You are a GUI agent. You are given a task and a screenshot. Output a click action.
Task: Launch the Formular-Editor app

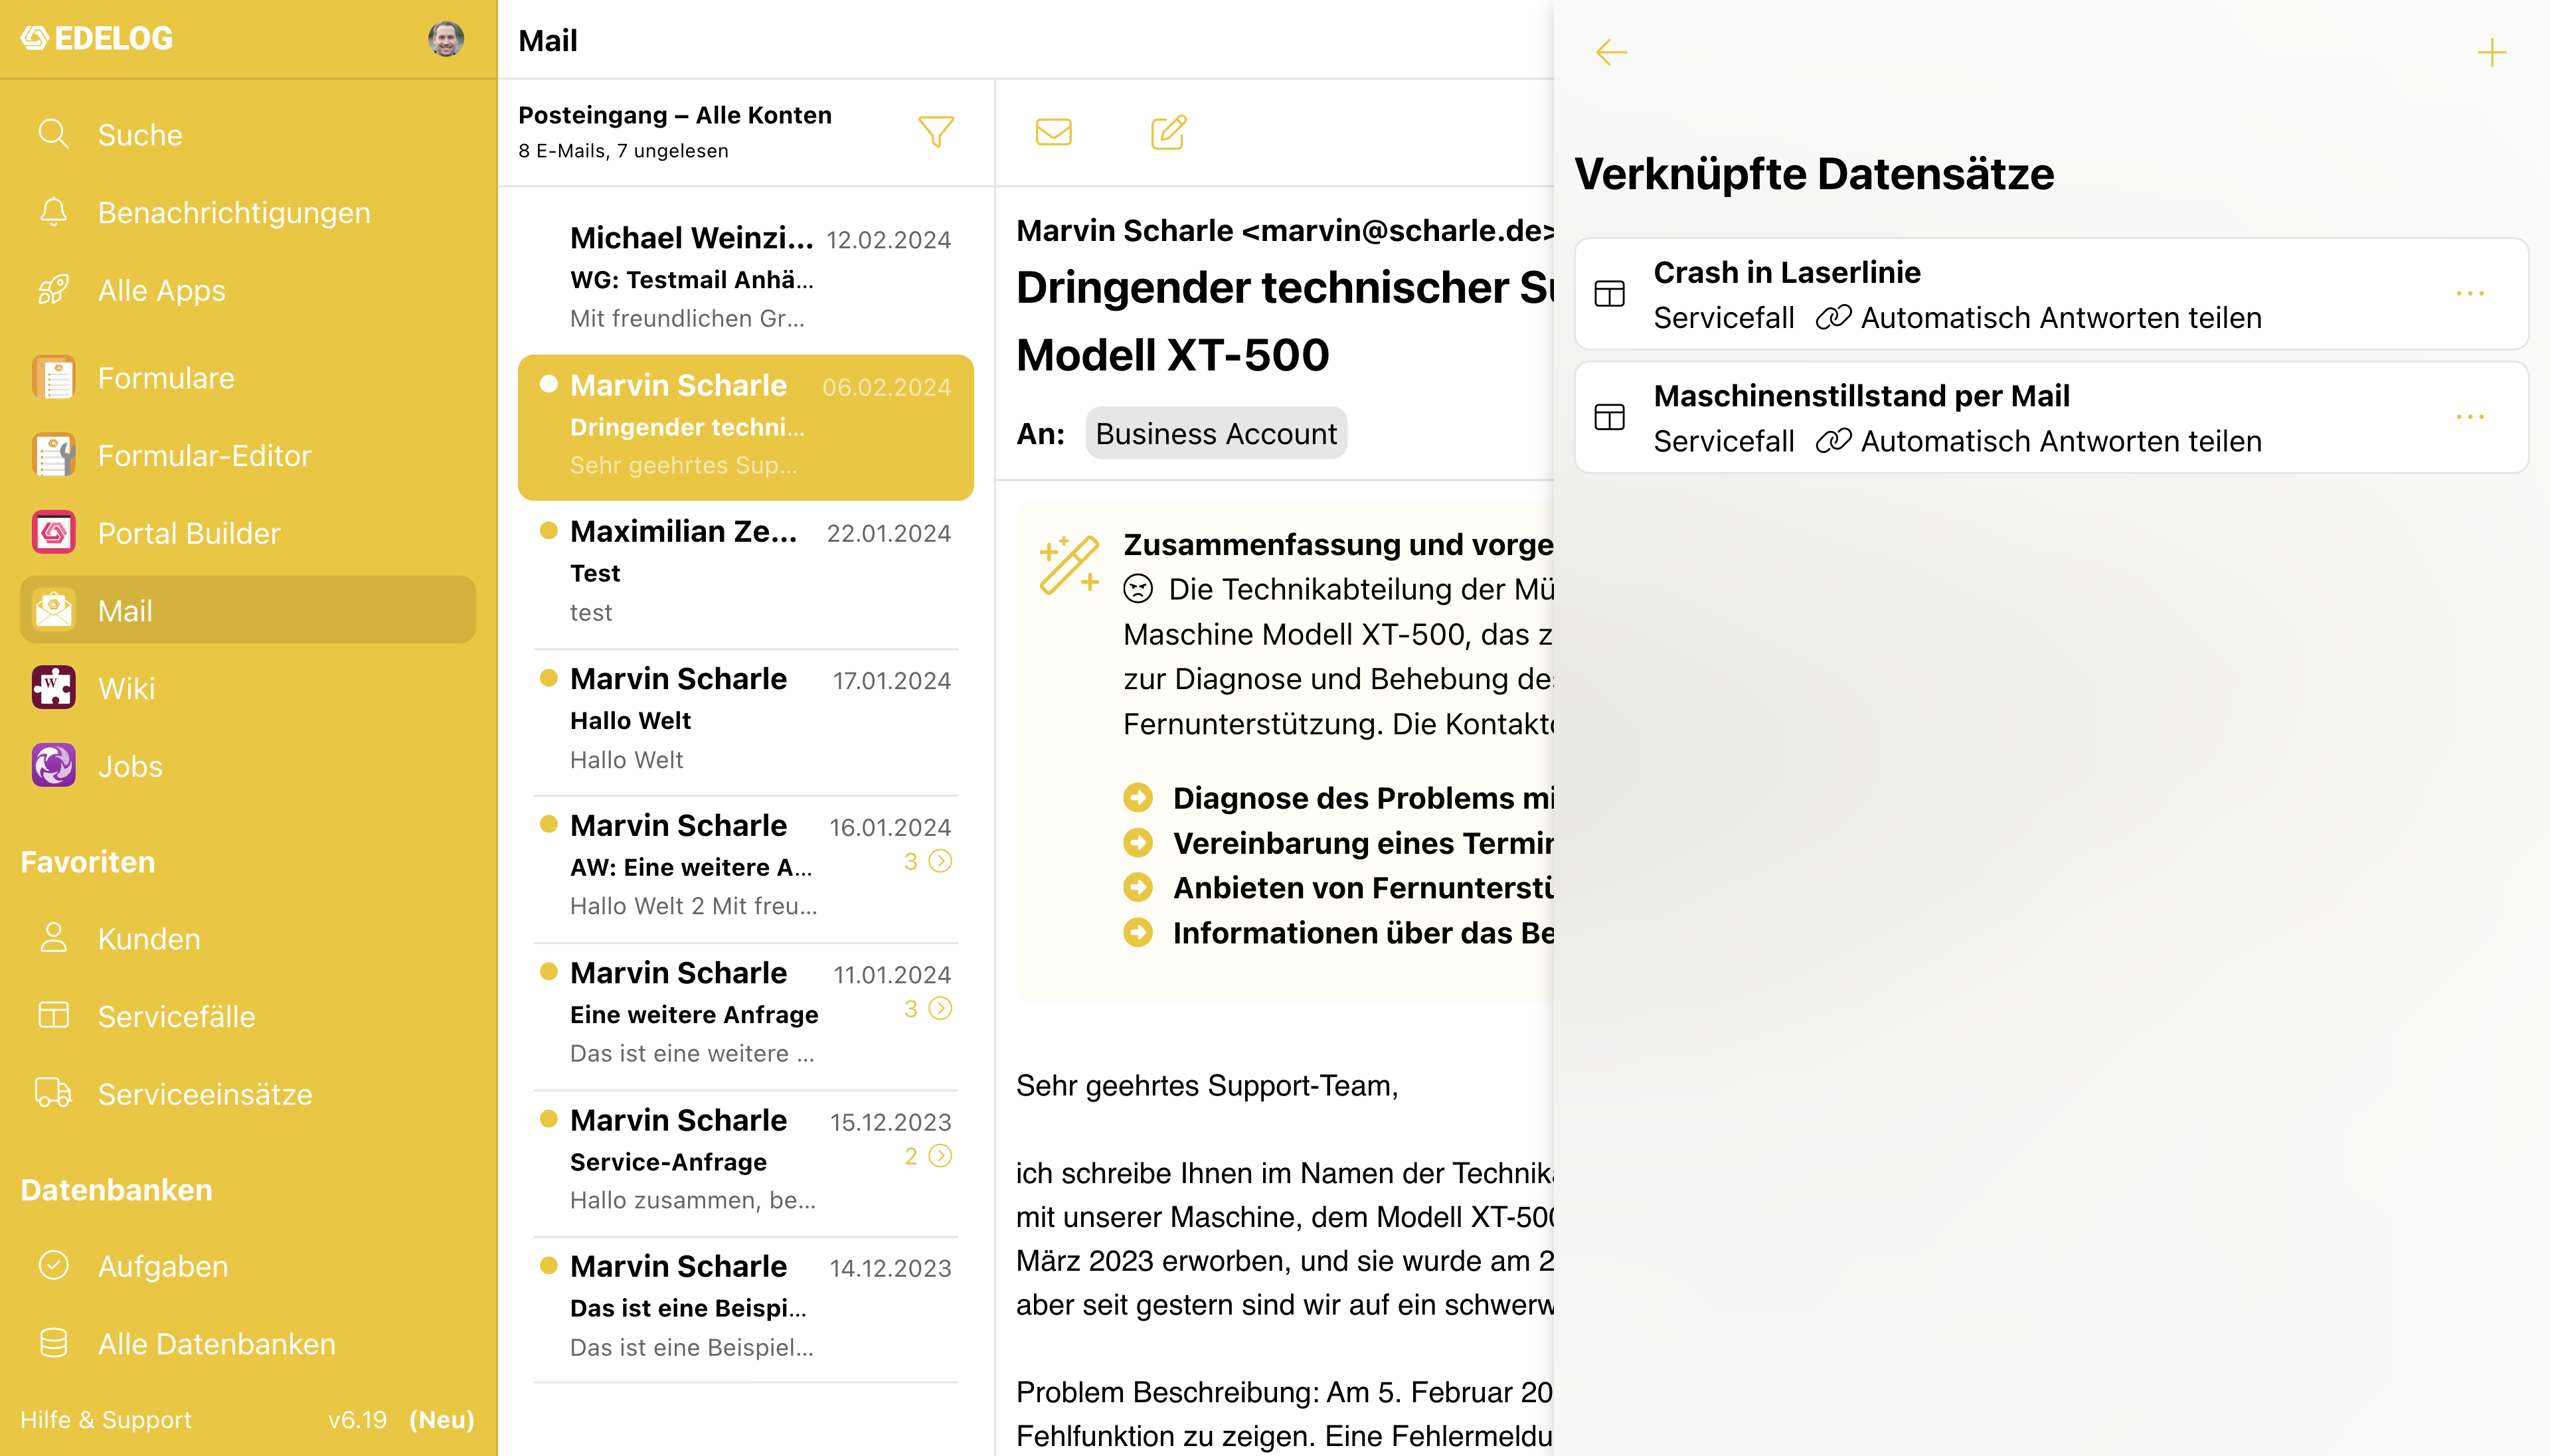tap(248, 455)
